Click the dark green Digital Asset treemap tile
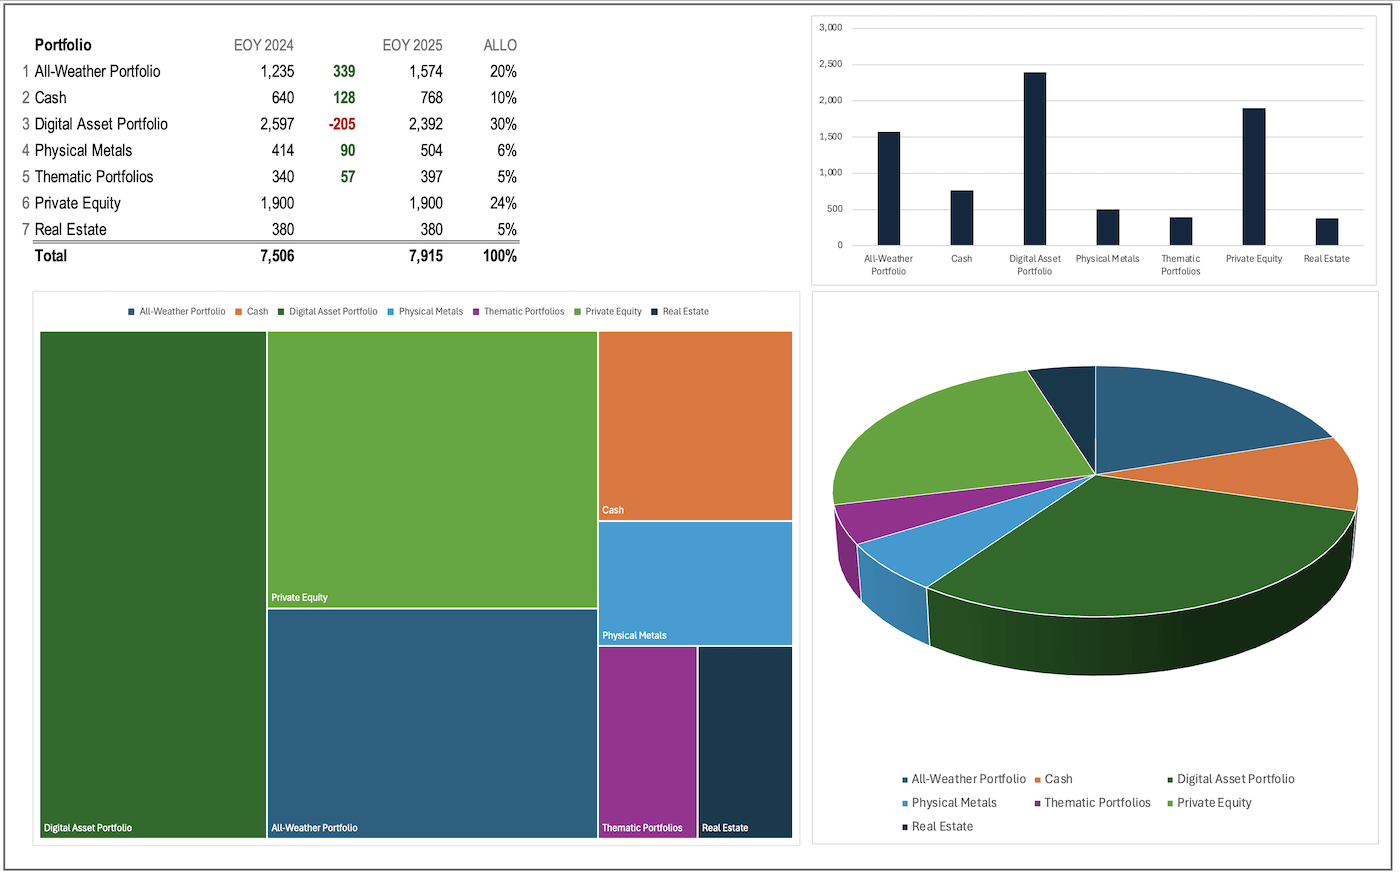This screenshot has height=876, width=1400. pyautogui.click(x=153, y=584)
